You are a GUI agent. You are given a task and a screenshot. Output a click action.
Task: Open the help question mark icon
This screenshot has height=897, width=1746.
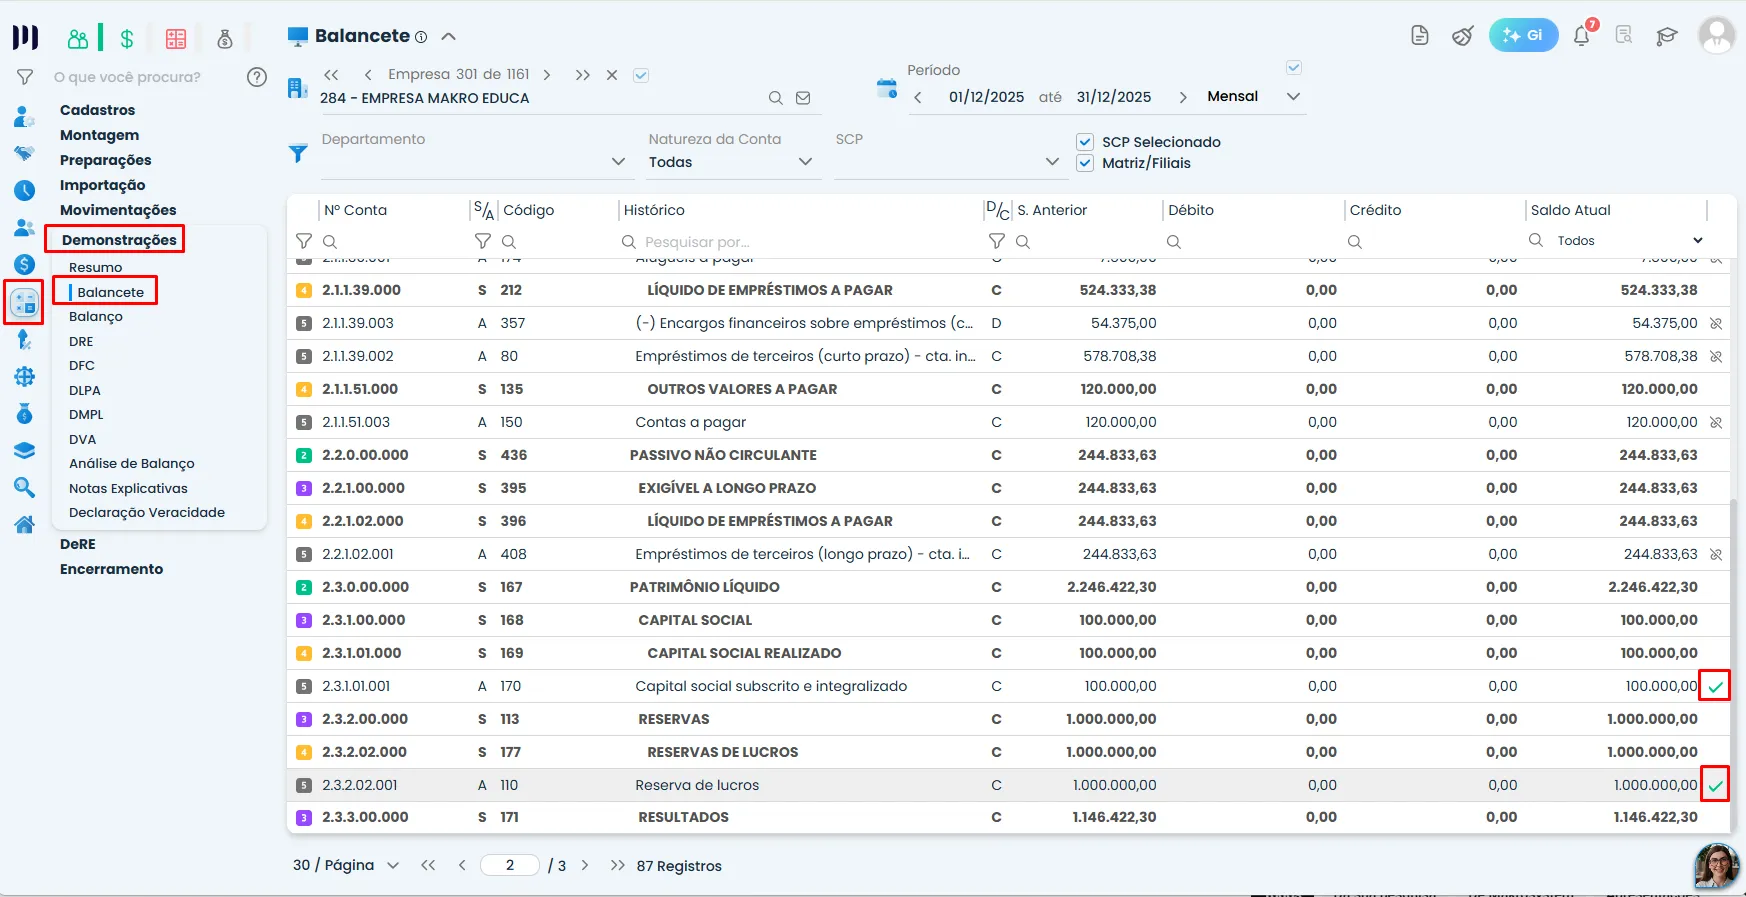pyautogui.click(x=257, y=77)
